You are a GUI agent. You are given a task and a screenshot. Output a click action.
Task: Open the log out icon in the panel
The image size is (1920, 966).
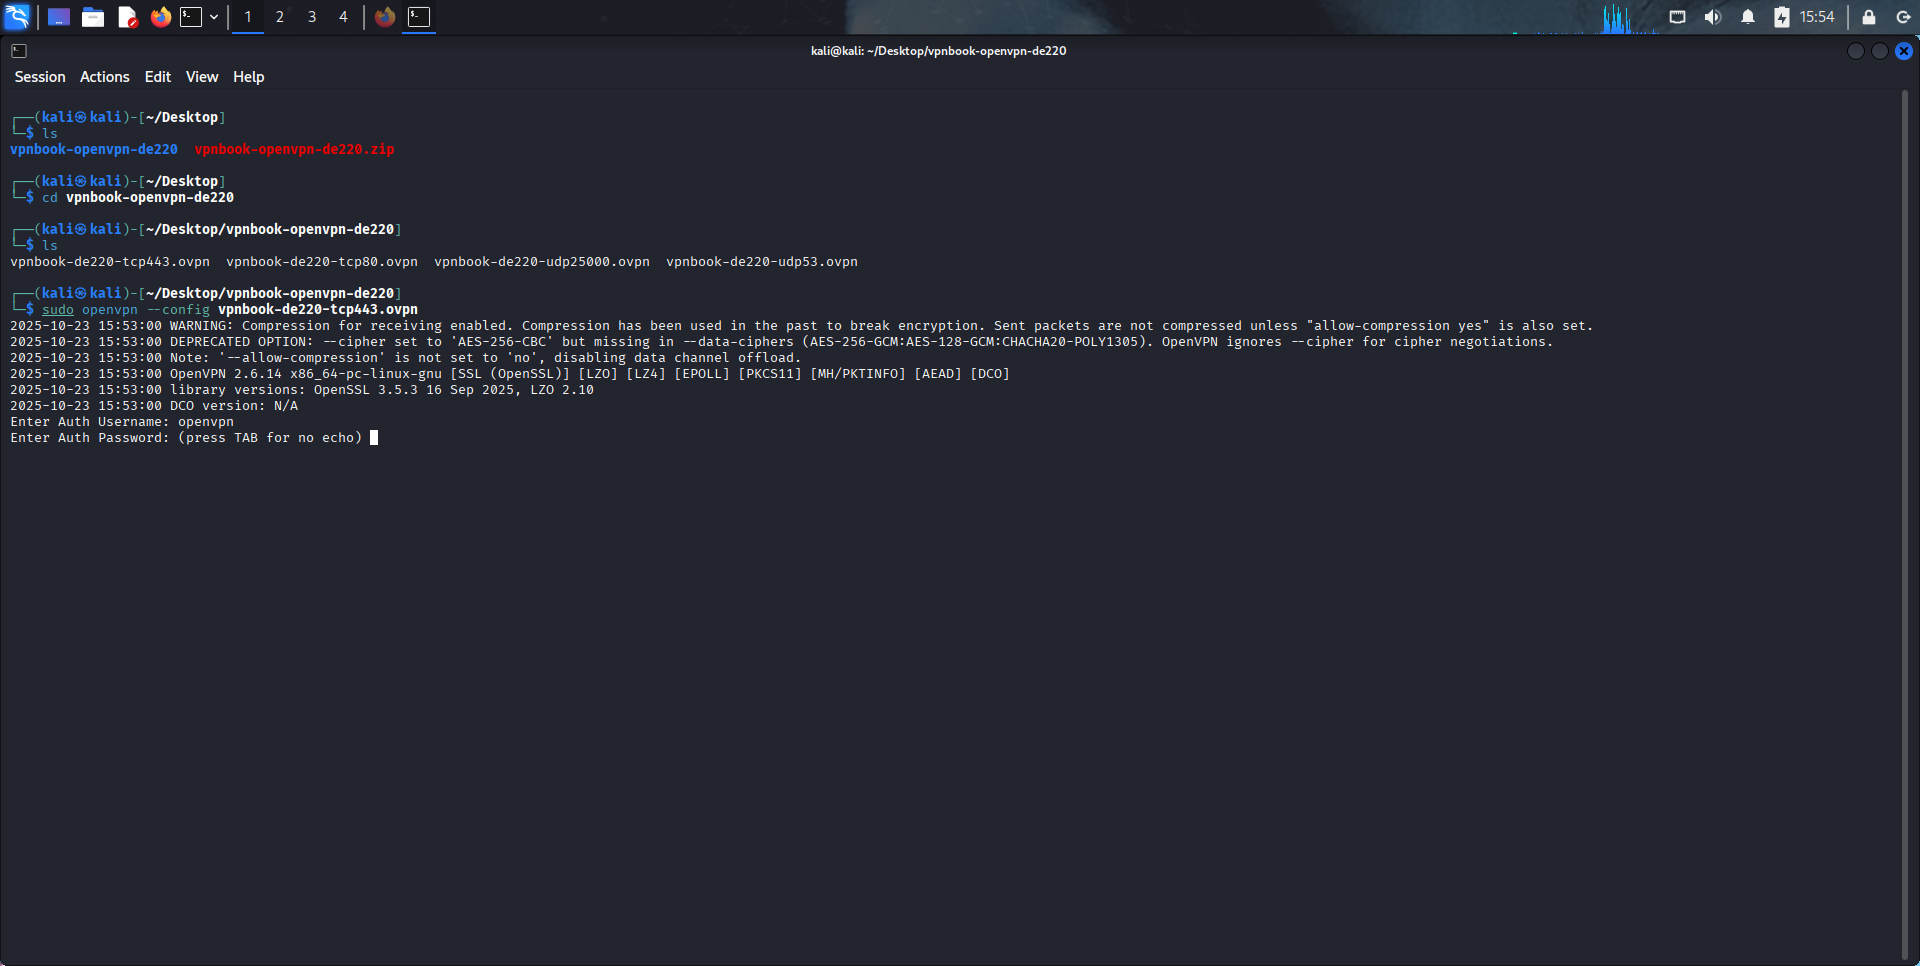[1903, 17]
